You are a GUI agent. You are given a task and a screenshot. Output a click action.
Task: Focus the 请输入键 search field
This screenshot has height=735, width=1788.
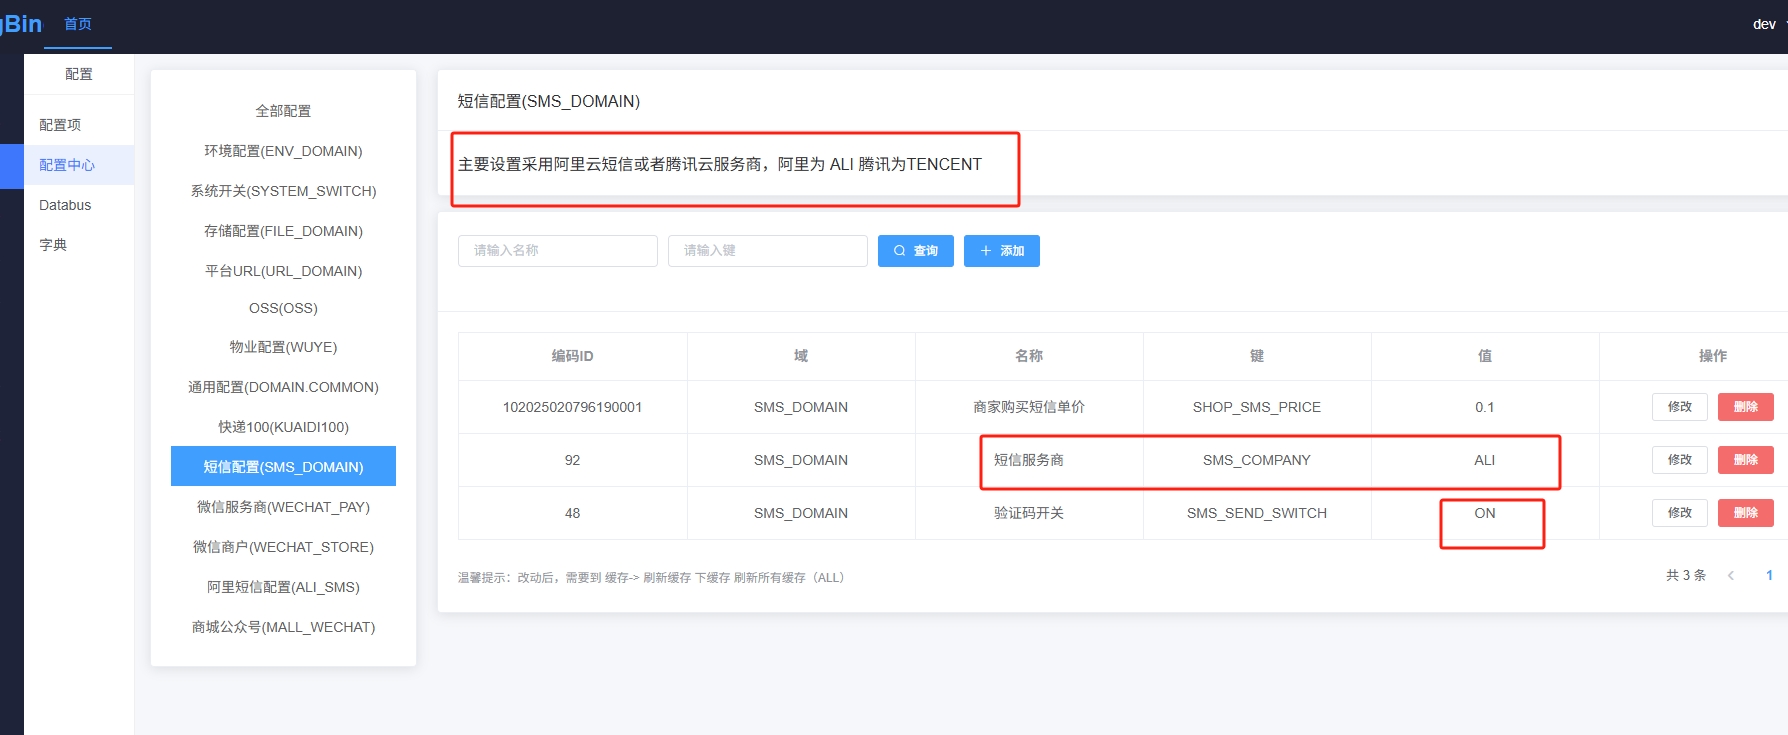768,251
